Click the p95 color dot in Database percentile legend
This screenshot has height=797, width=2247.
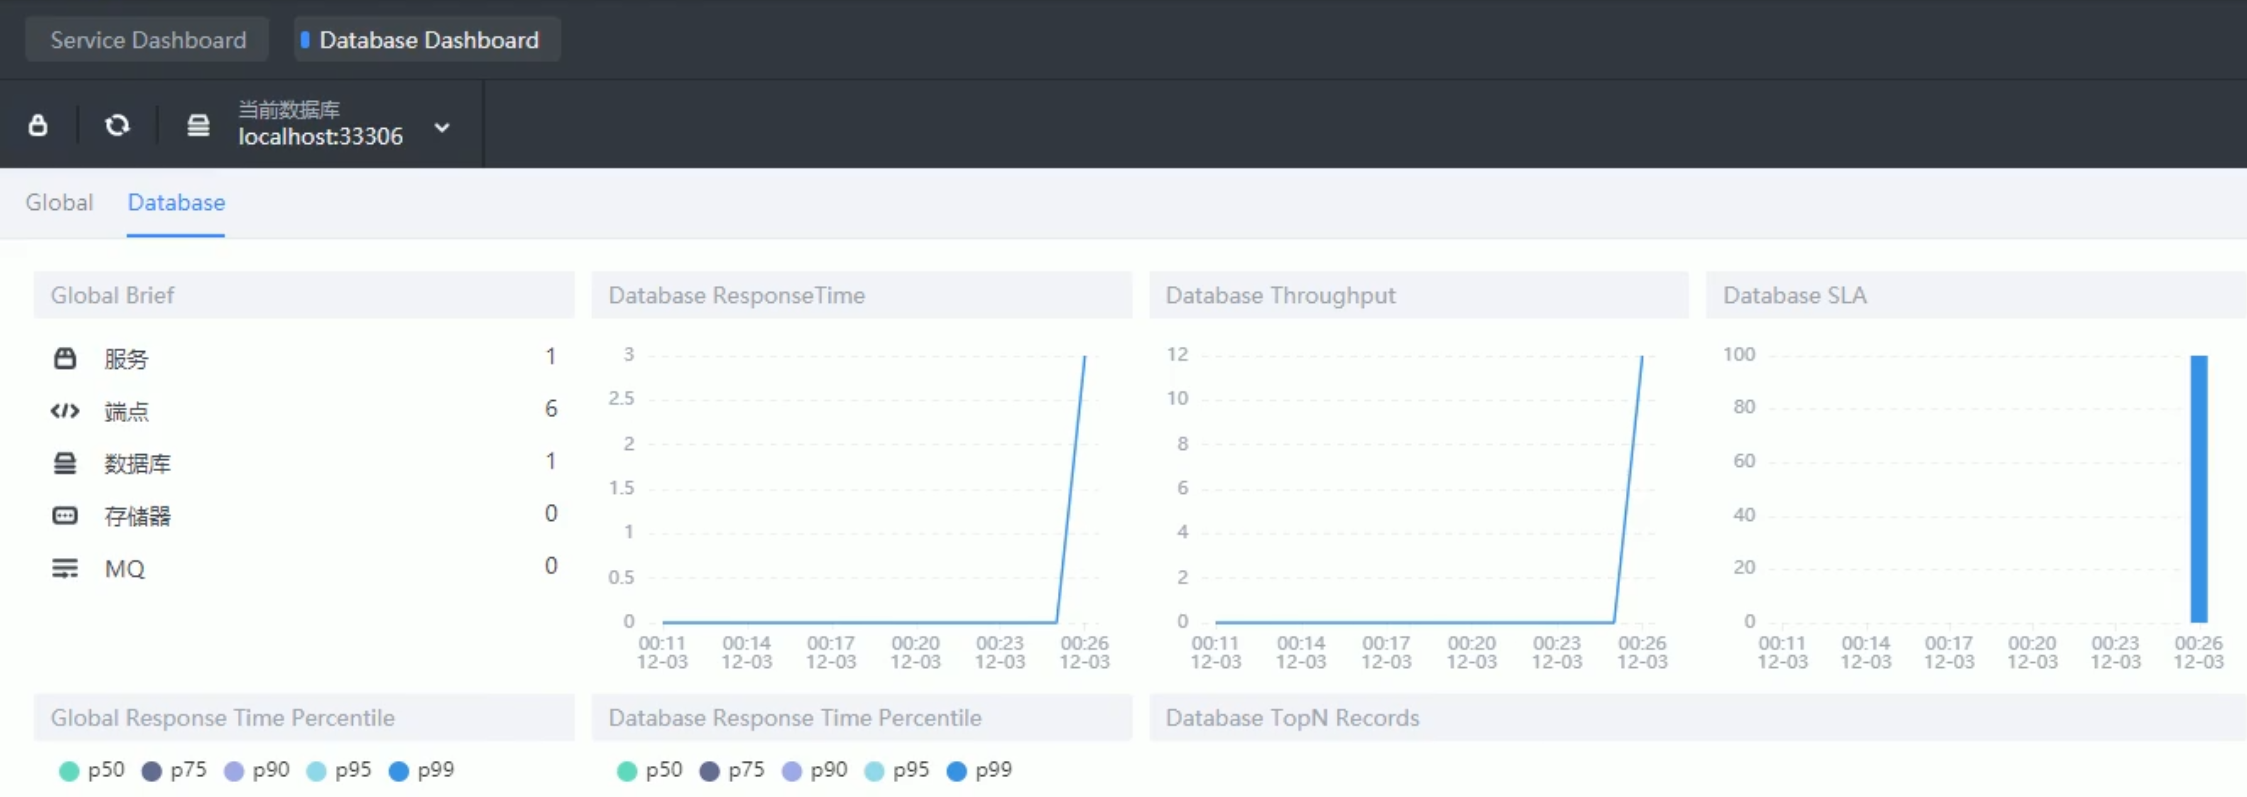pyautogui.click(x=874, y=771)
